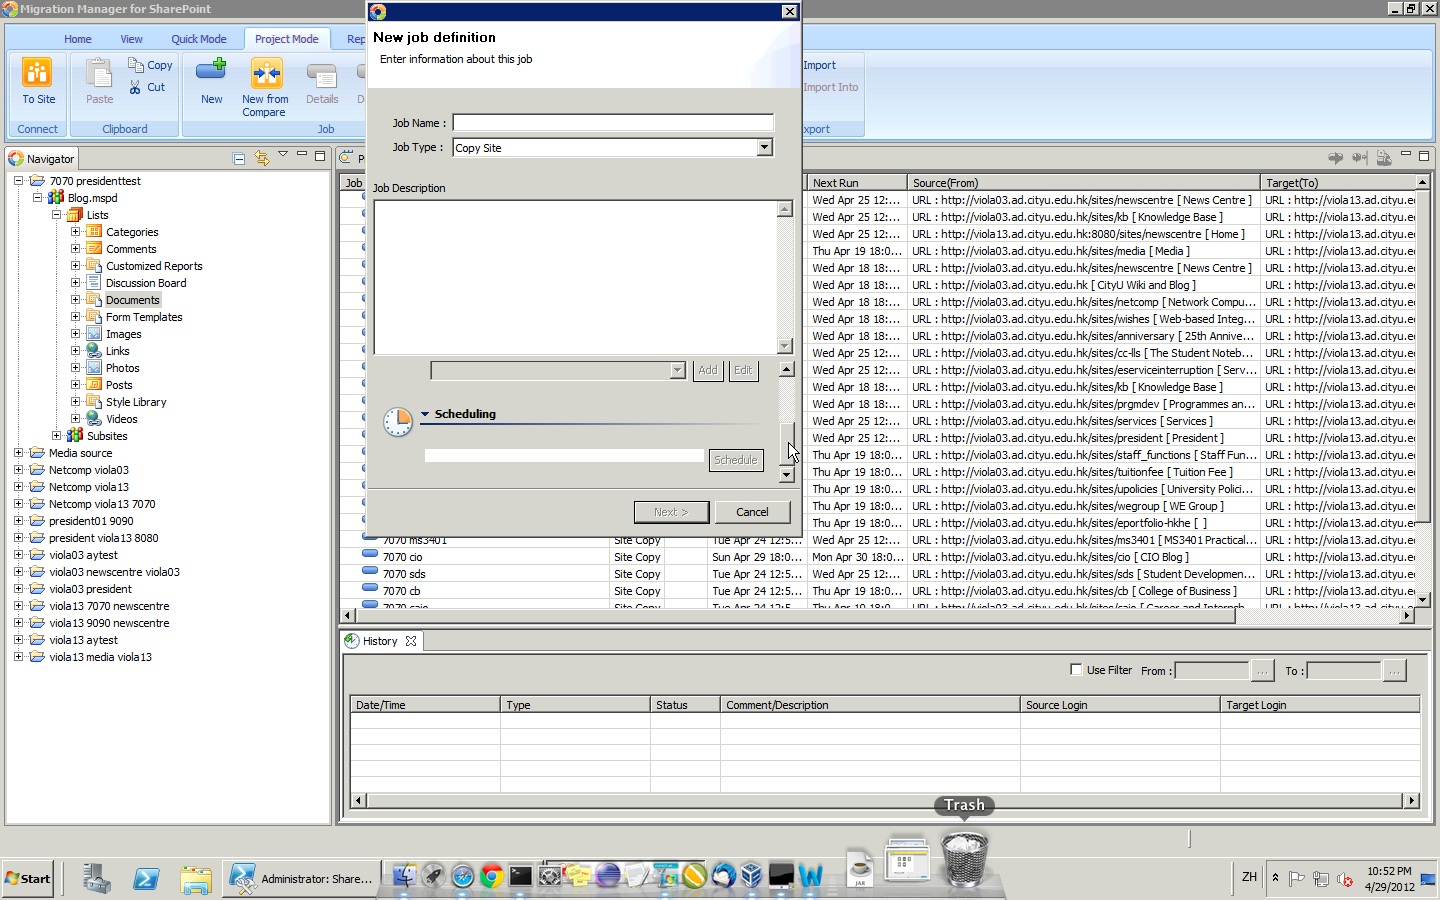Click inside the Job Description text area
The height and width of the screenshot is (900, 1440).
[x=576, y=277]
